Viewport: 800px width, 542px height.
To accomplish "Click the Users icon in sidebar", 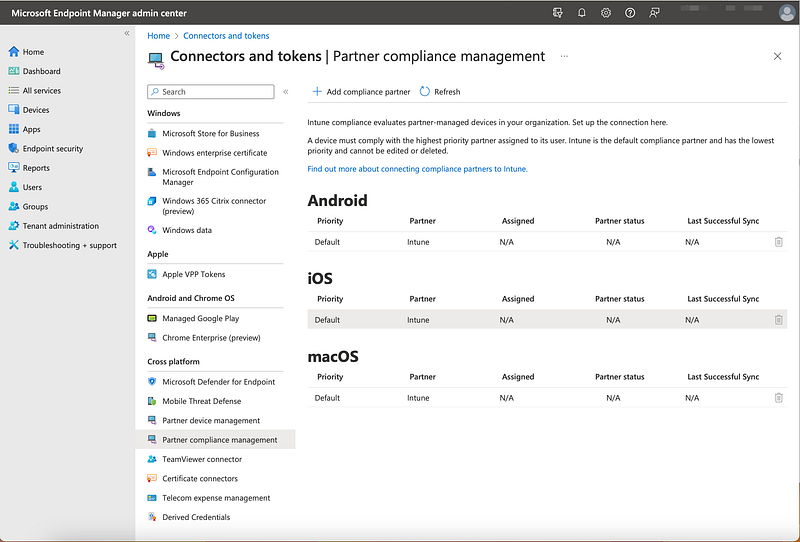I will [x=14, y=187].
